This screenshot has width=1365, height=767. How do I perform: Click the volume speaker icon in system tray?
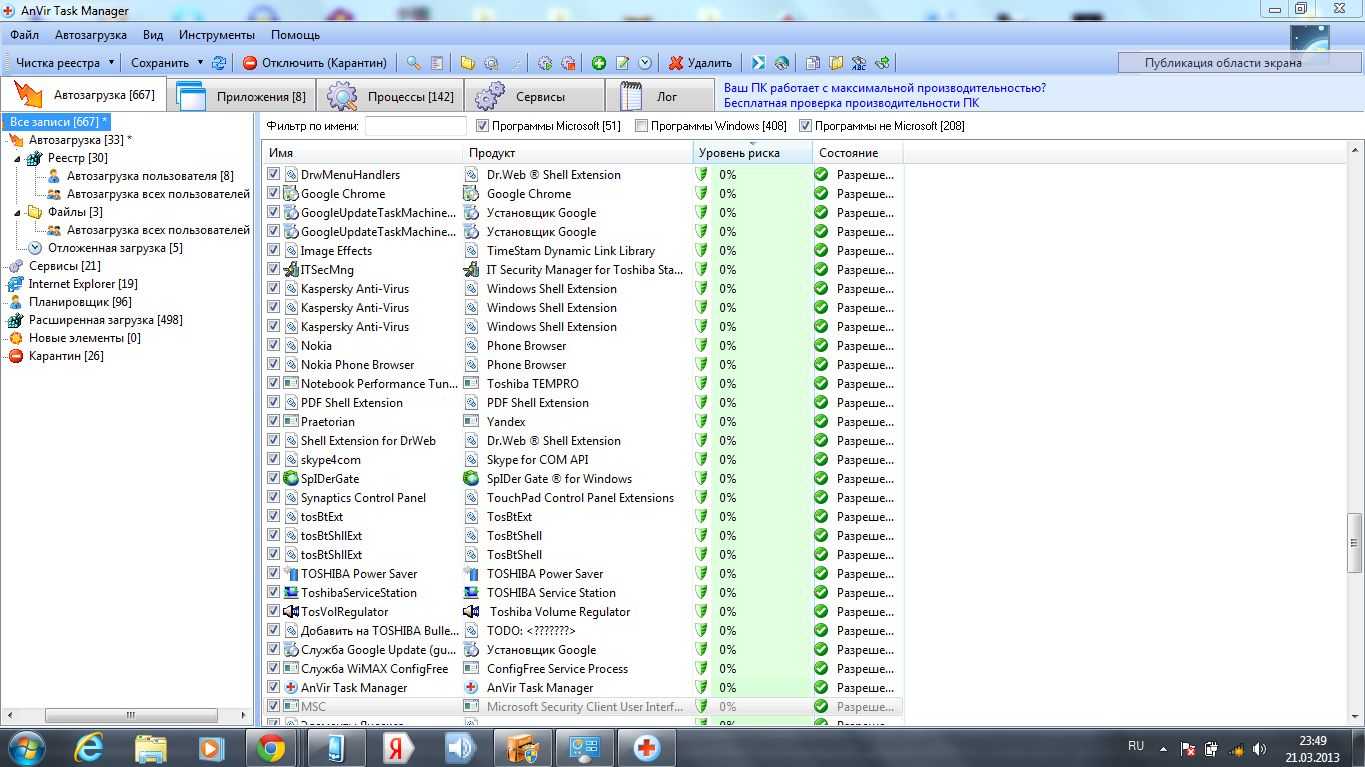tap(1260, 748)
